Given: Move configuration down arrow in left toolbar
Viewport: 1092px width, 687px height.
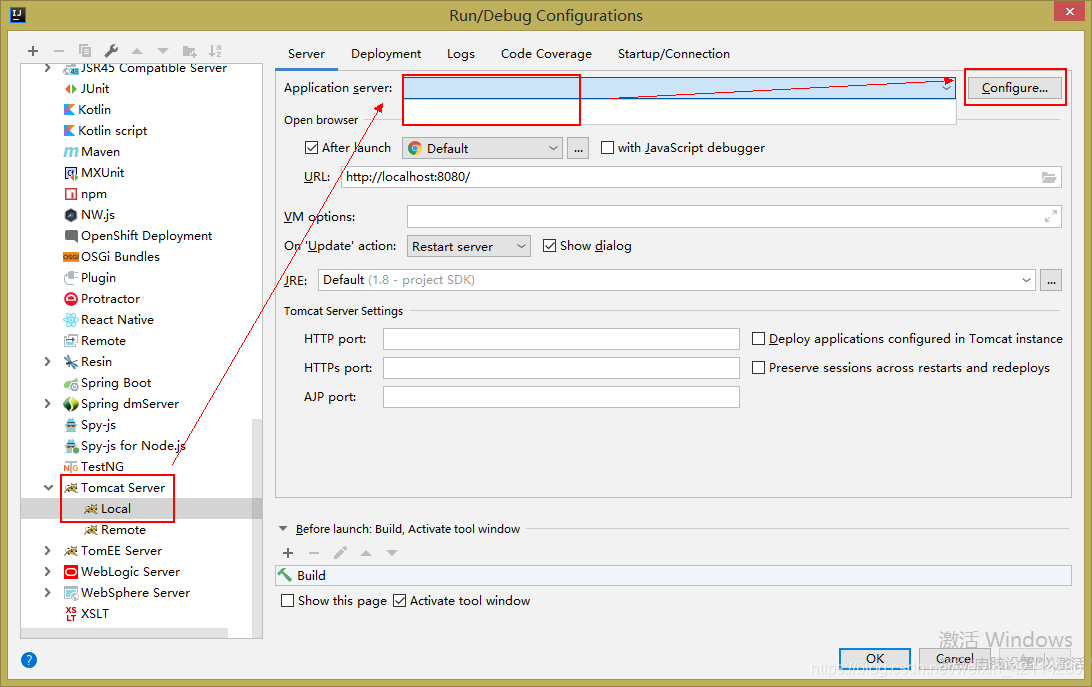Looking at the screenshot, I should (163, 51).
